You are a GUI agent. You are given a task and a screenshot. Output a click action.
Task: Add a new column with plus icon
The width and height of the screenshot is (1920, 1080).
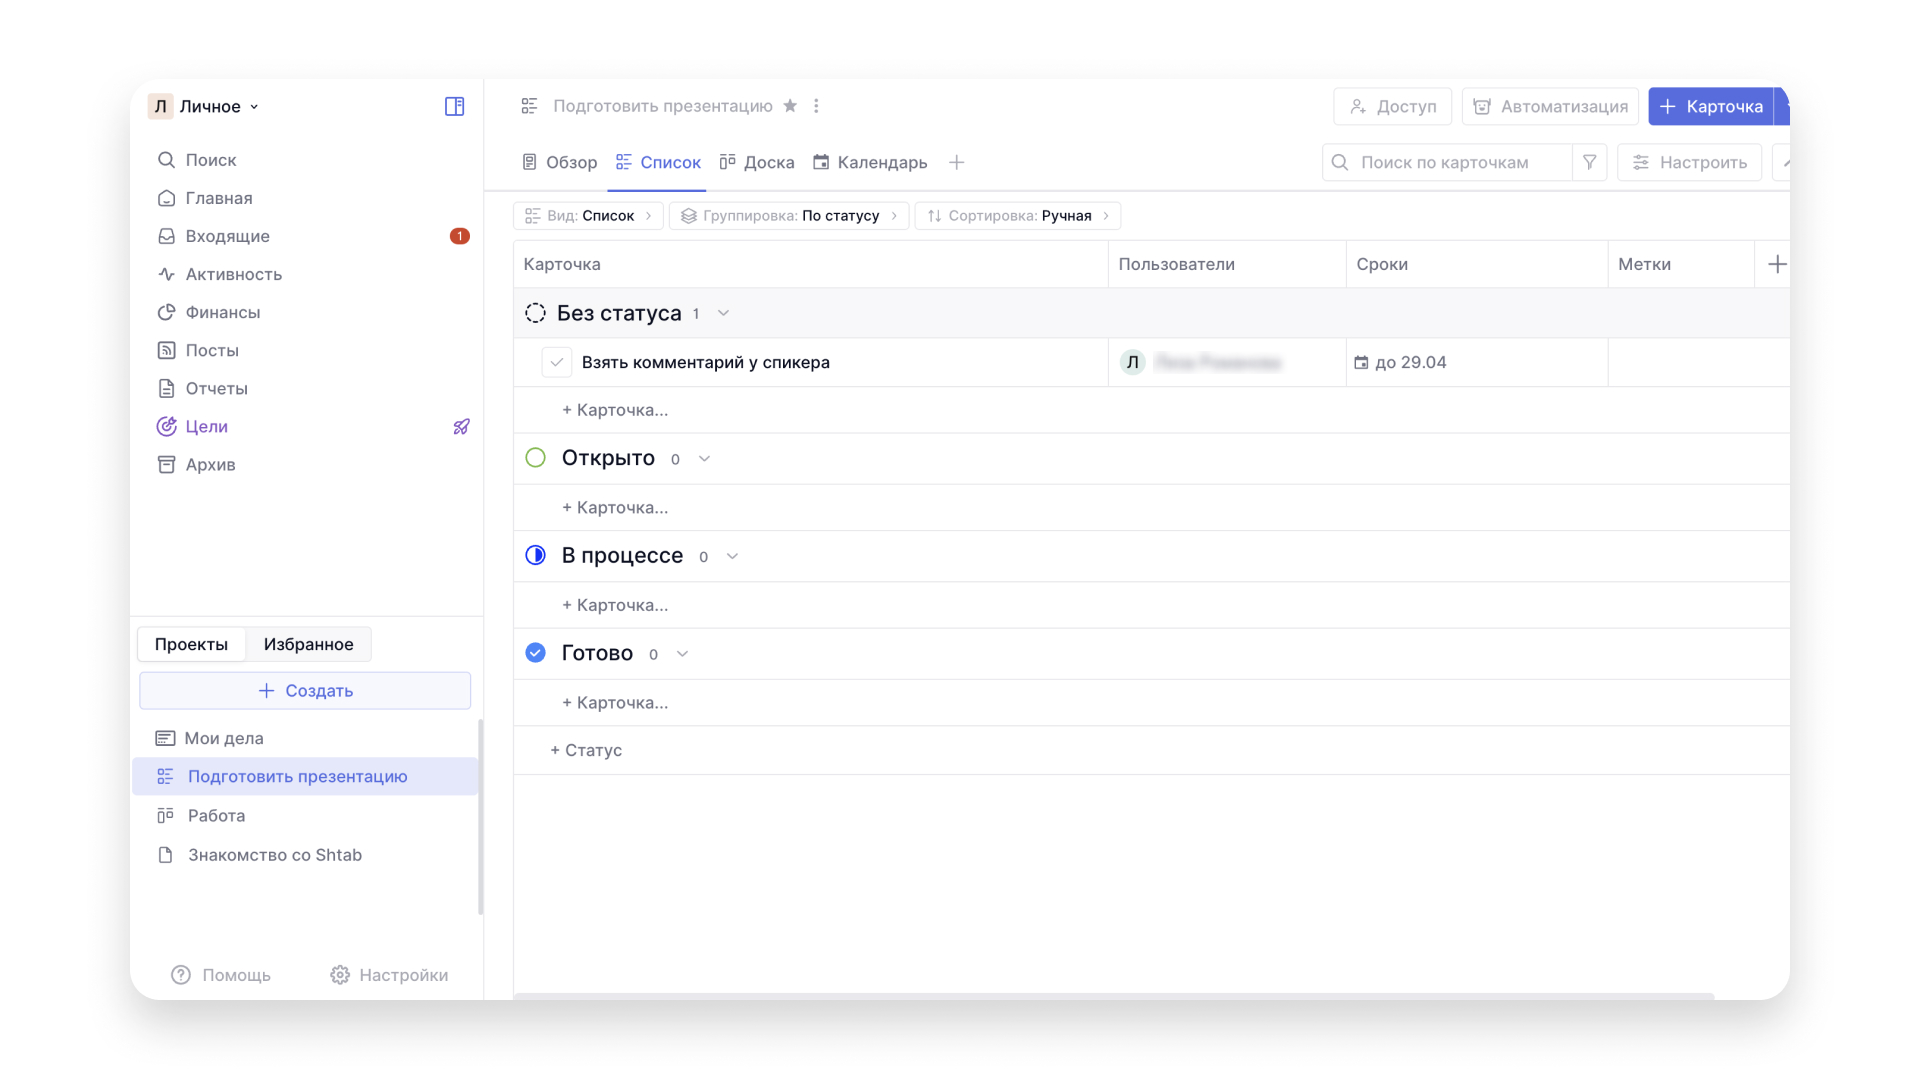point(1777,264)
